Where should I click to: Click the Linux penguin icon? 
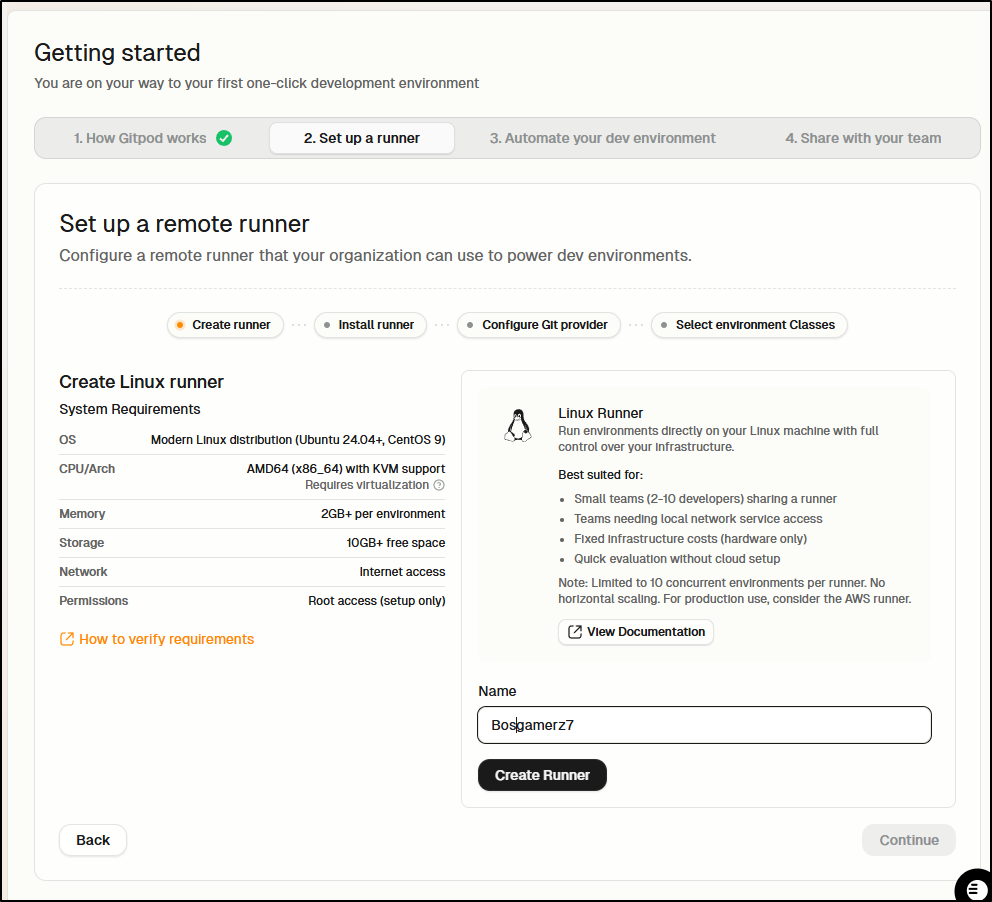pos(518,426)
